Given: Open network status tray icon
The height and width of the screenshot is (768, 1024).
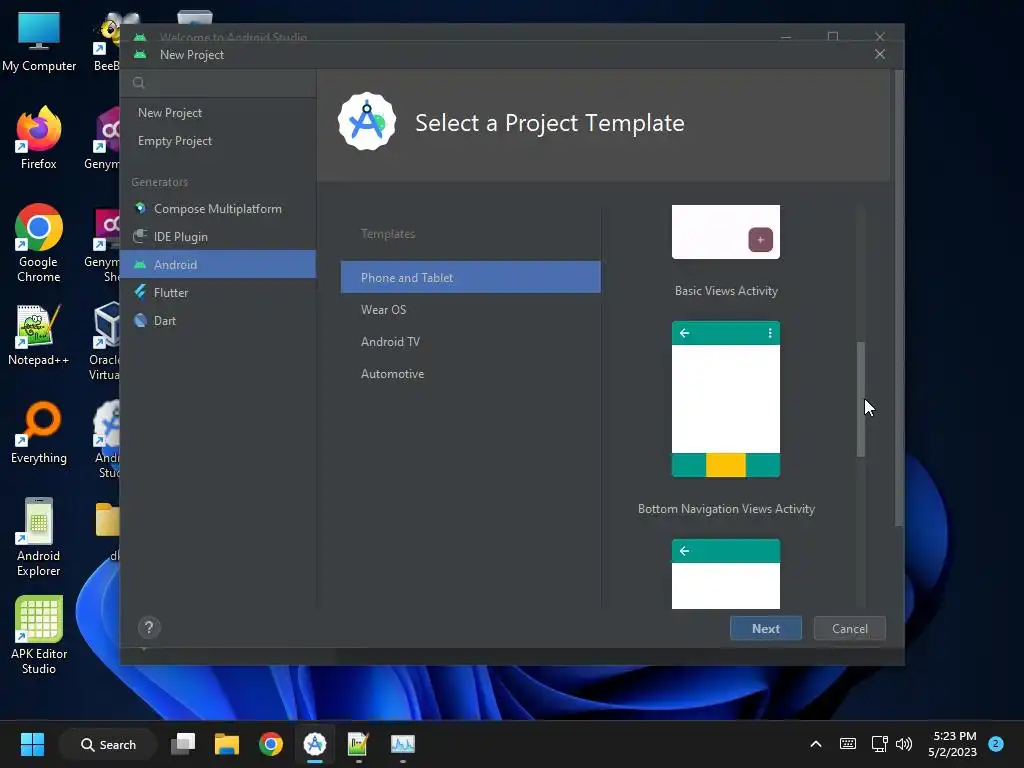Looking at the screenshot, I should coord(879,744).
